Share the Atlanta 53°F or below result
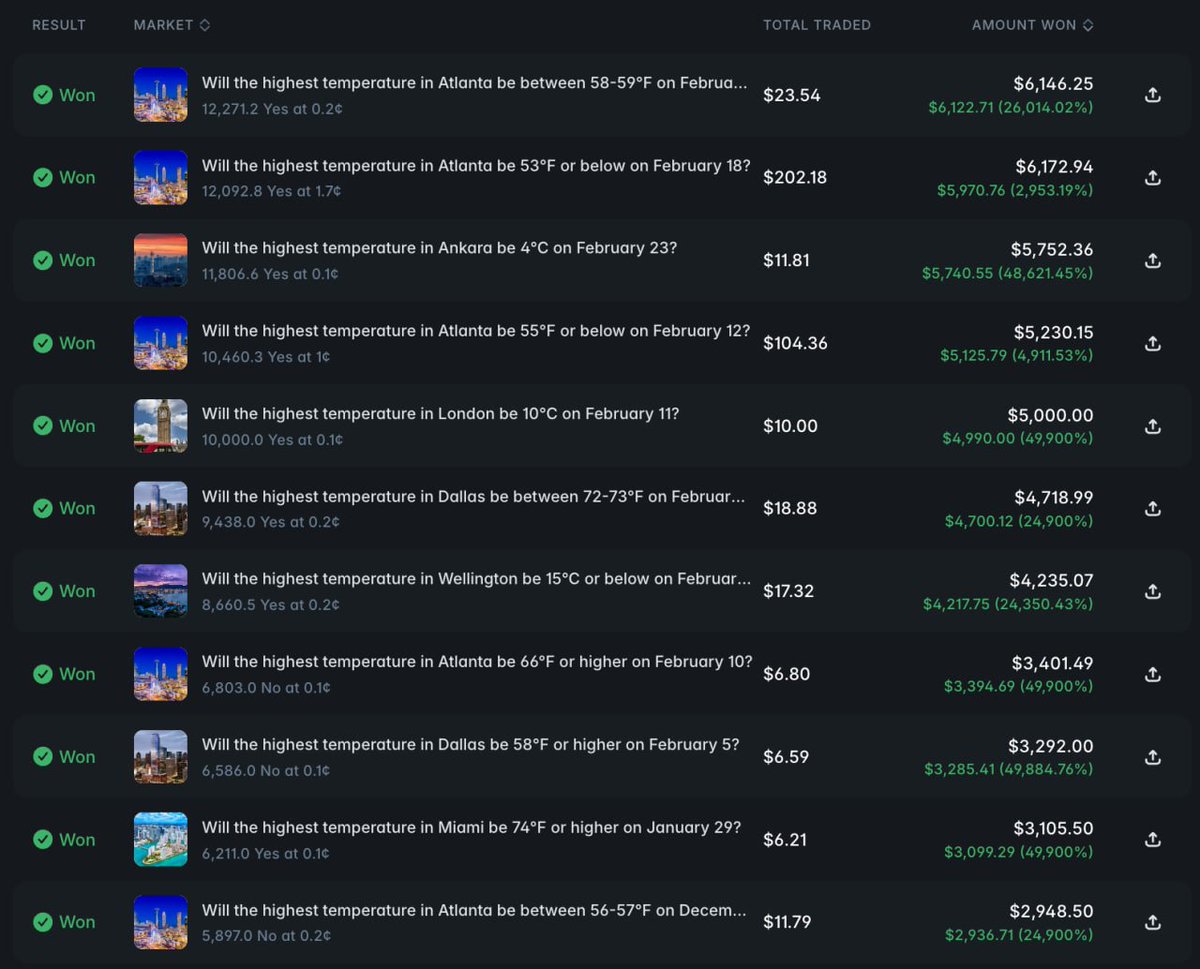 coord(1152,178)
